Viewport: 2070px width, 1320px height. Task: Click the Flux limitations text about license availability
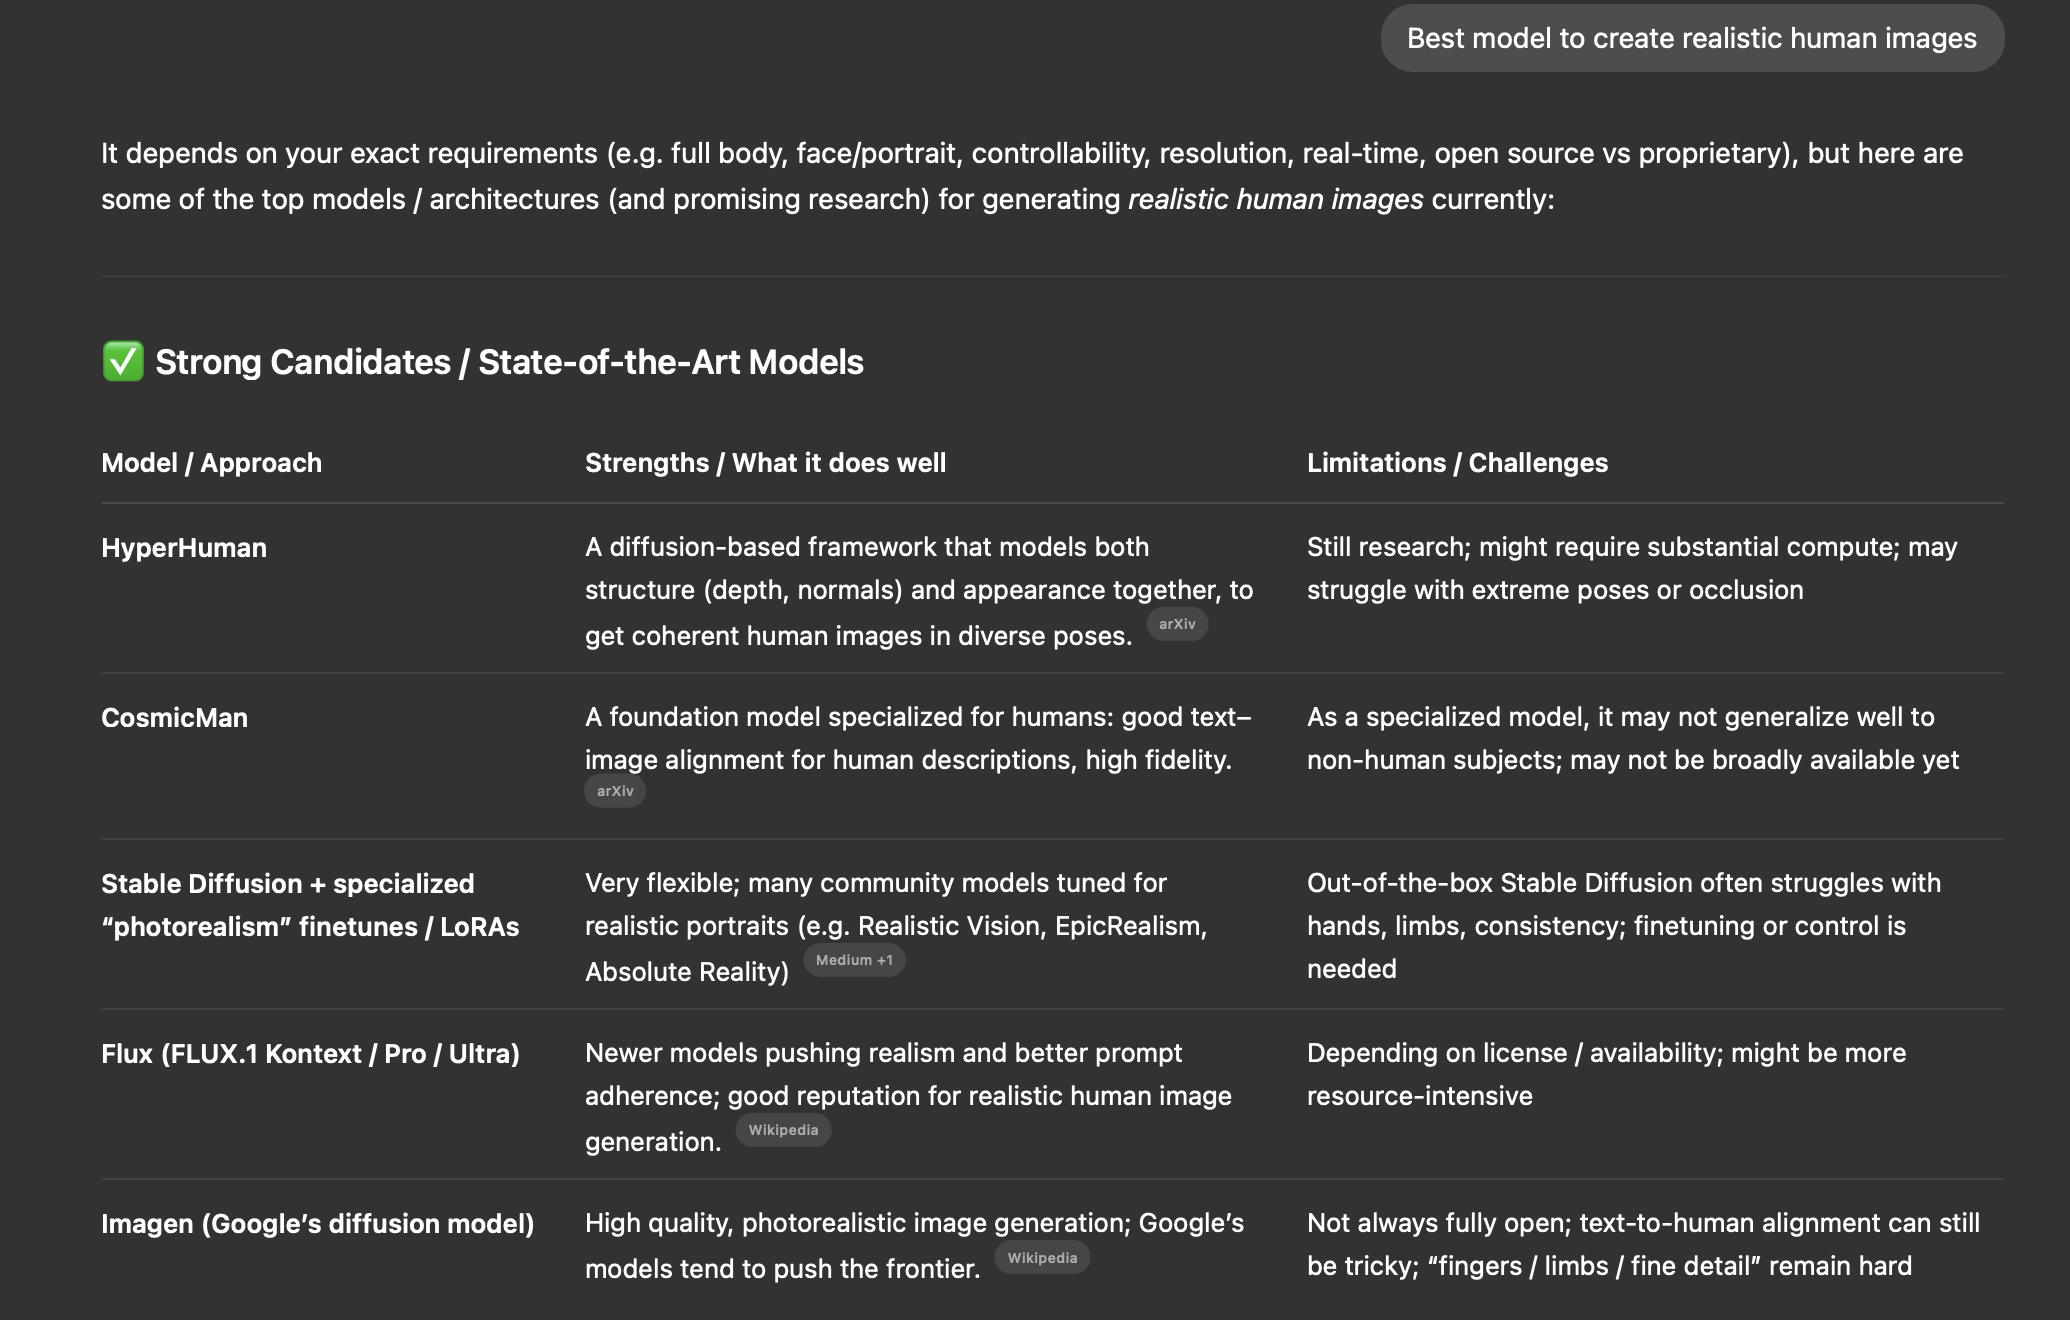1606,1074
